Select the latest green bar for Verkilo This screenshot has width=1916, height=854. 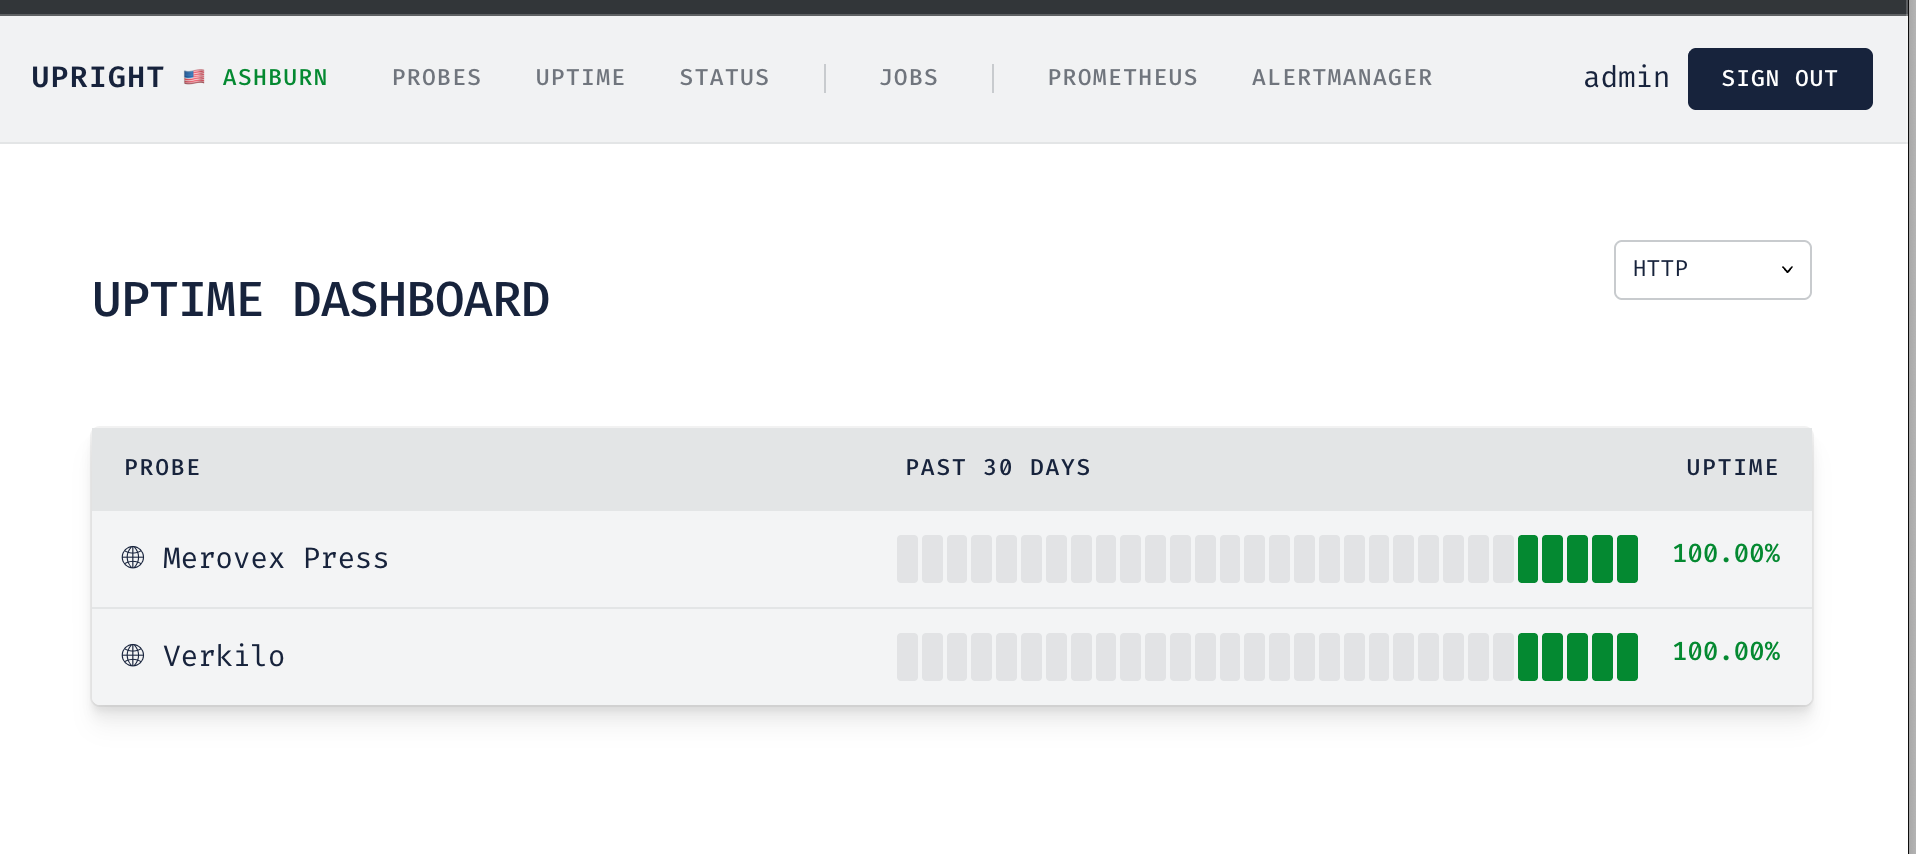tap(1626, 656)
